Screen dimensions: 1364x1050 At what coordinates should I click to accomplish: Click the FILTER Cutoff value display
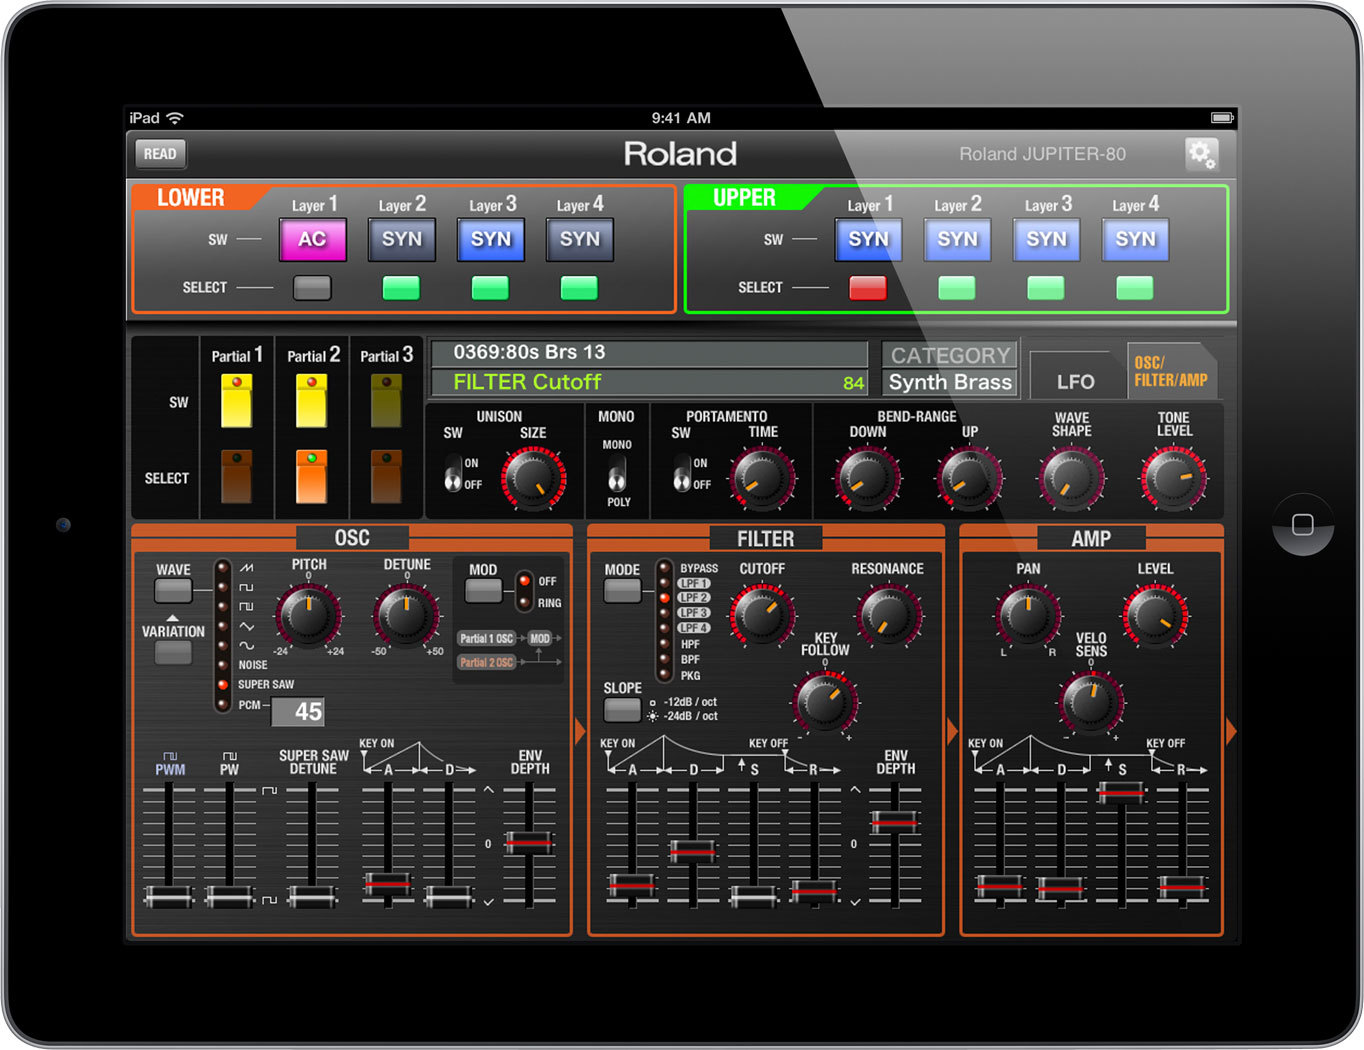click(650, 382)
